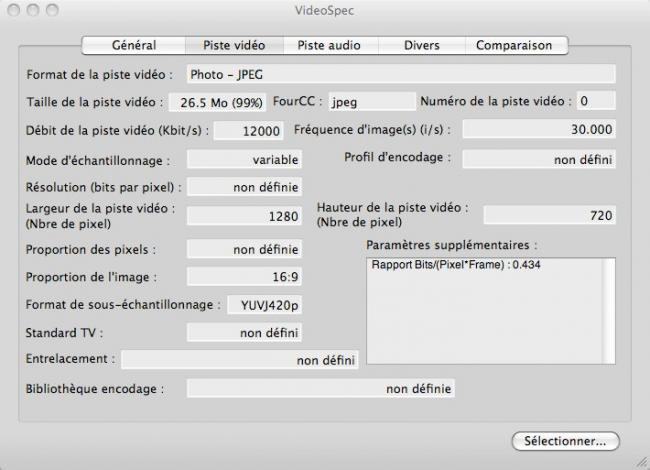Select the Piste vidéo tab
Image resolution: width=650 pixels, height=470 pixels.
[x=234, y=45]
